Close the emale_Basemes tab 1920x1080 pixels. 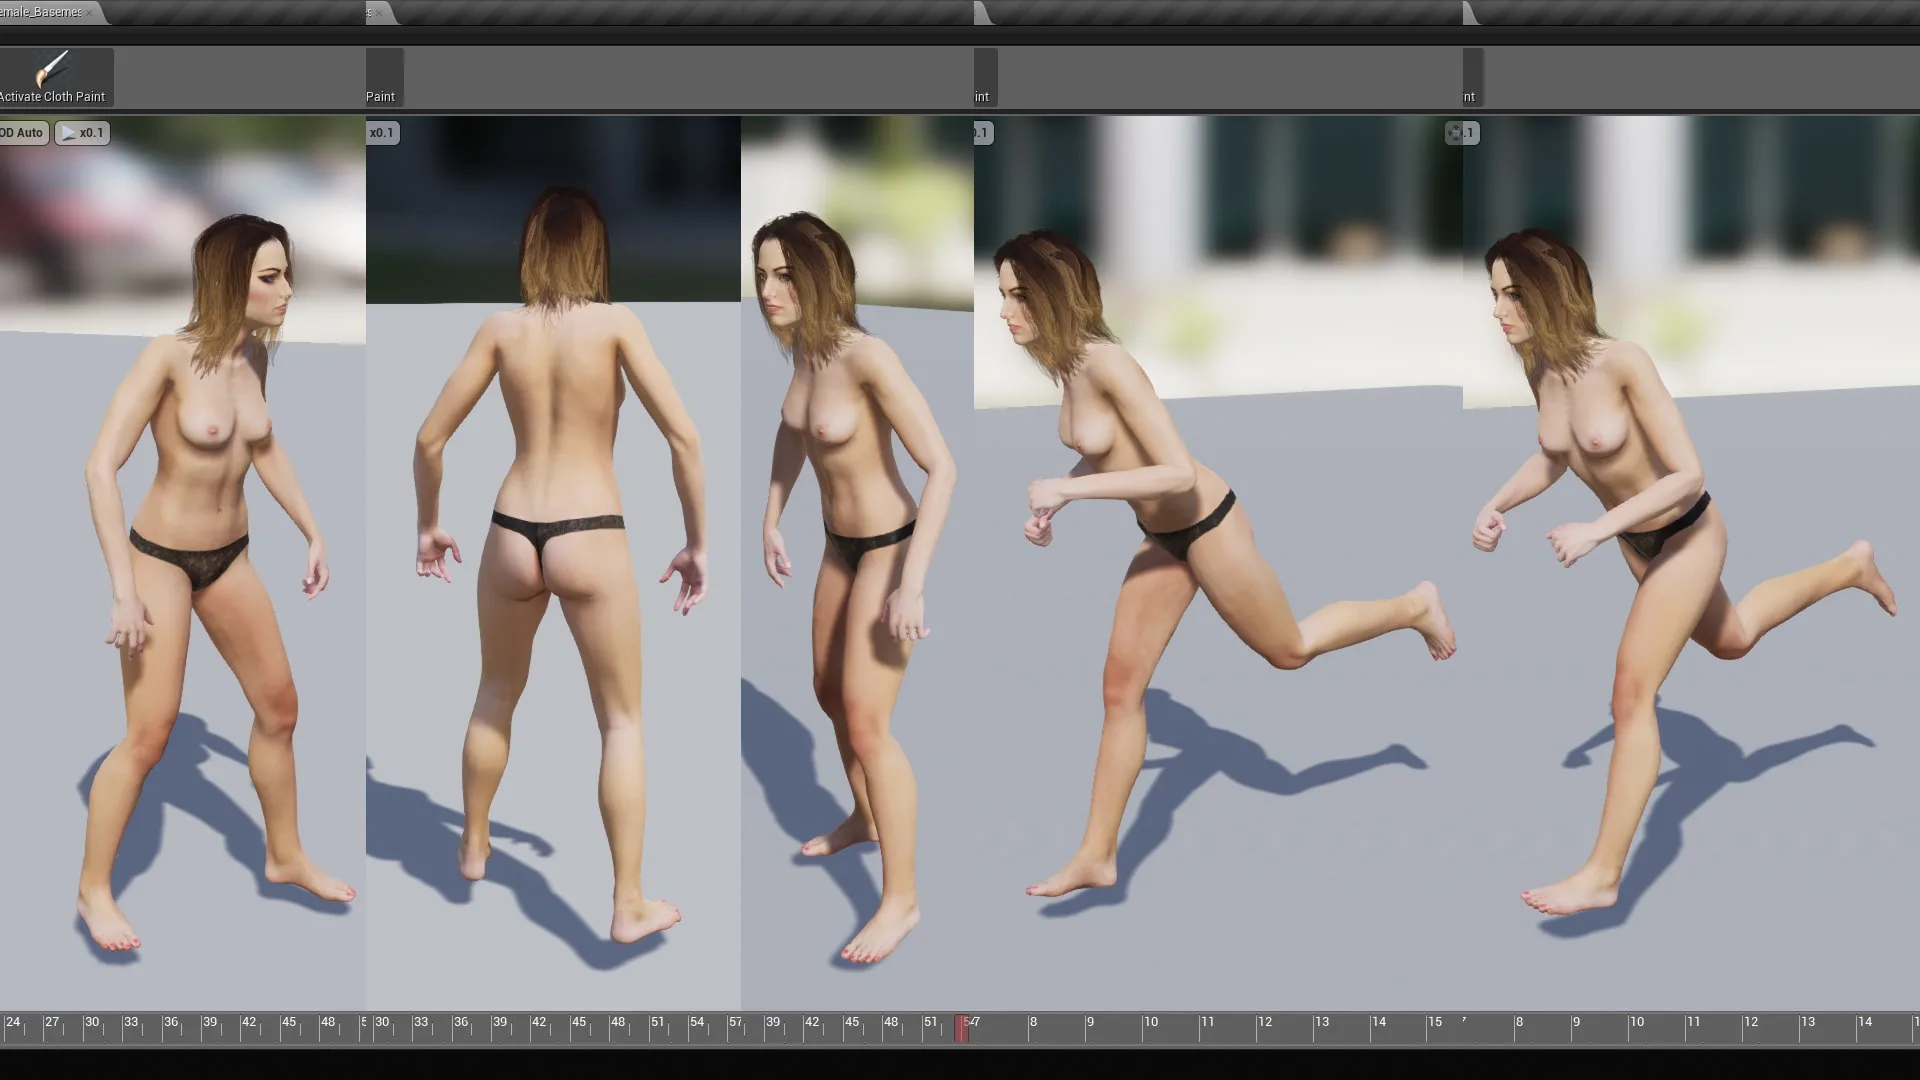point(89,12)
